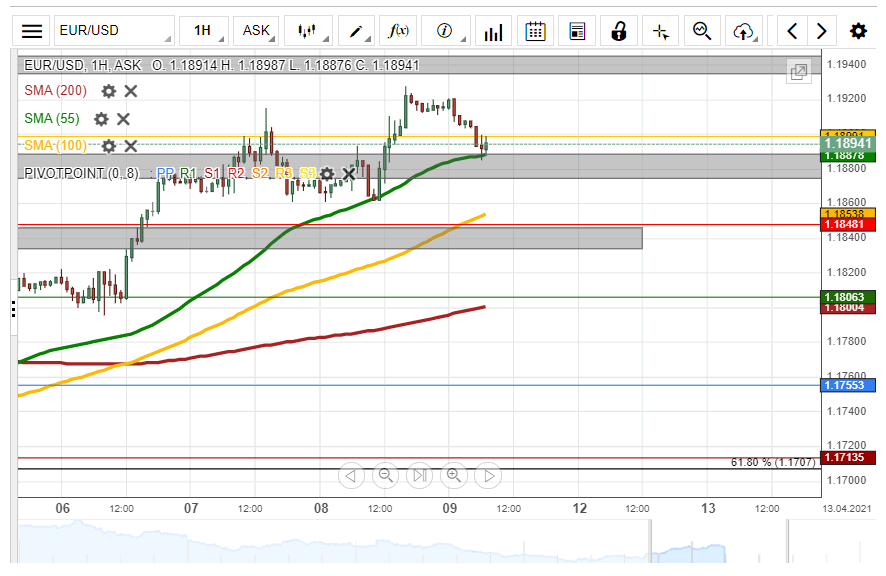Click the bar chart volume icon

click(x=492, y=31)
